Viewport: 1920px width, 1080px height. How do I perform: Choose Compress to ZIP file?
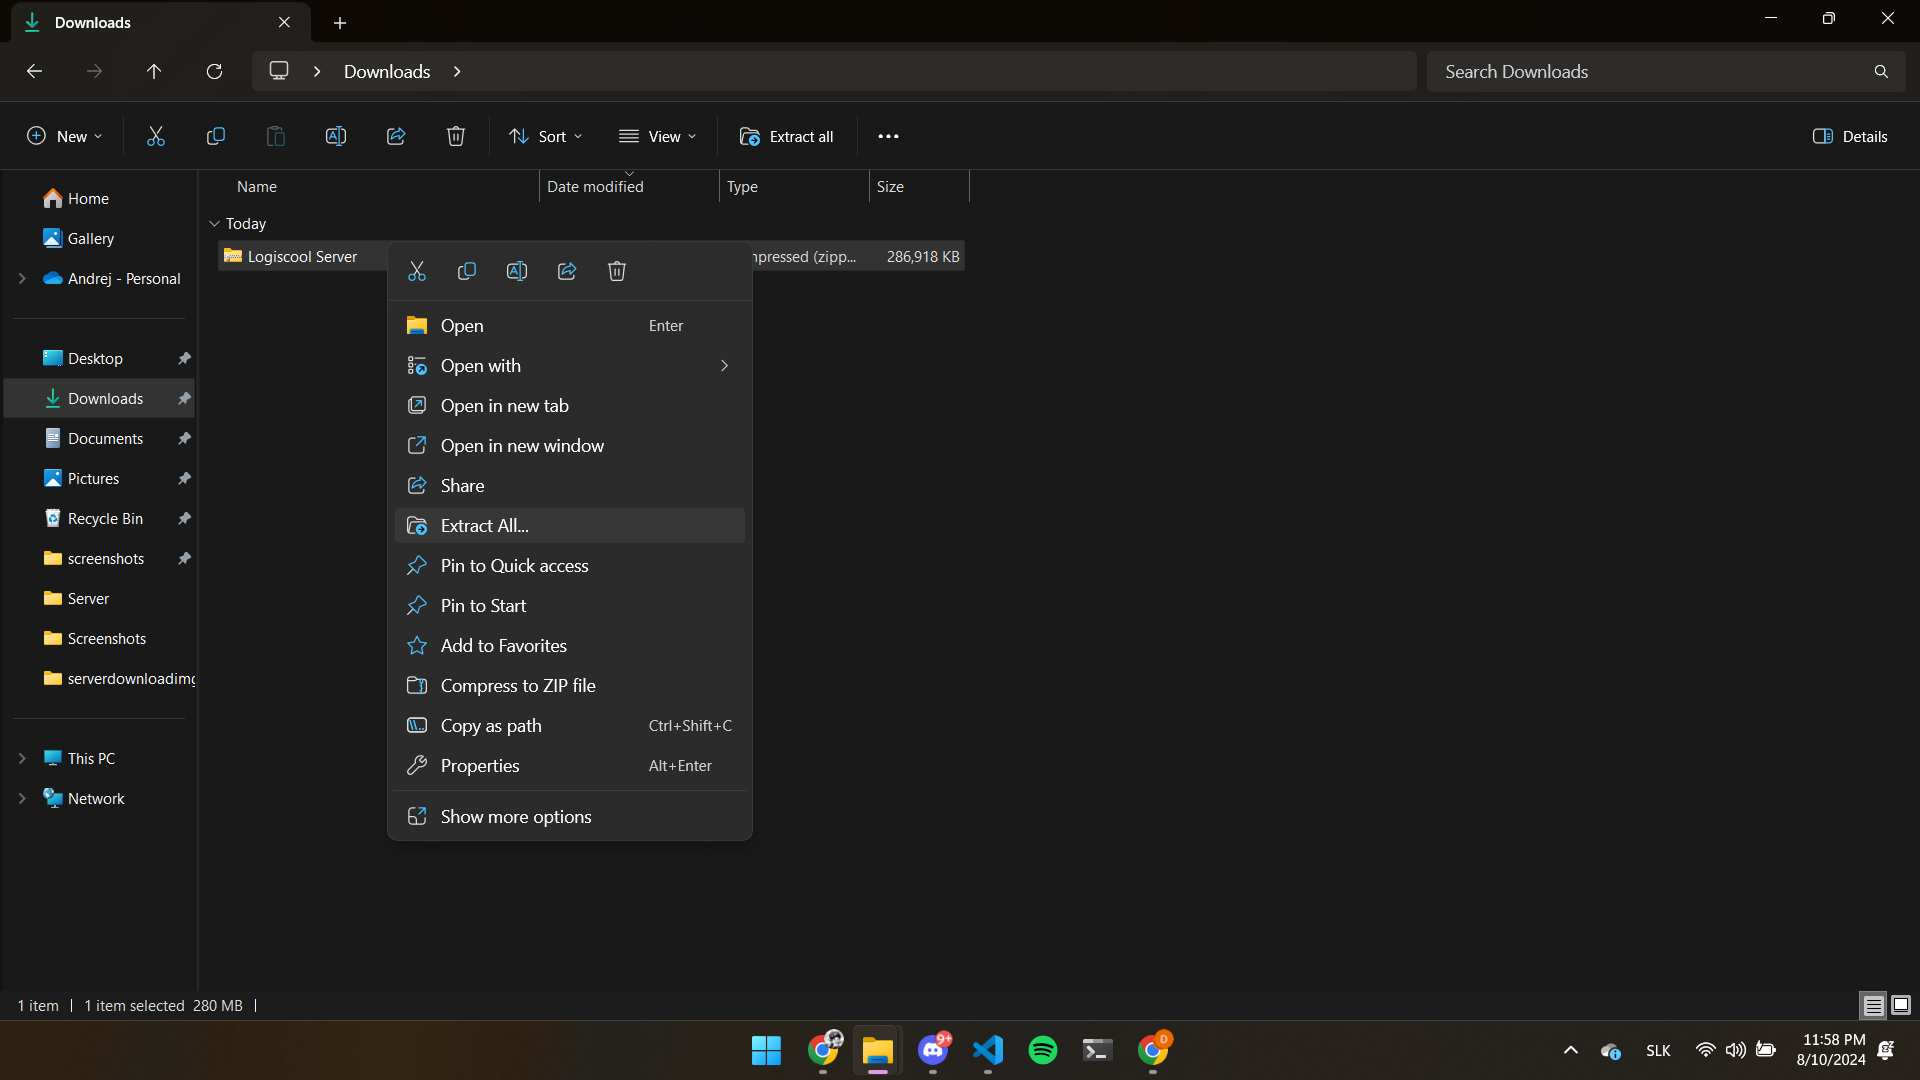570,685
